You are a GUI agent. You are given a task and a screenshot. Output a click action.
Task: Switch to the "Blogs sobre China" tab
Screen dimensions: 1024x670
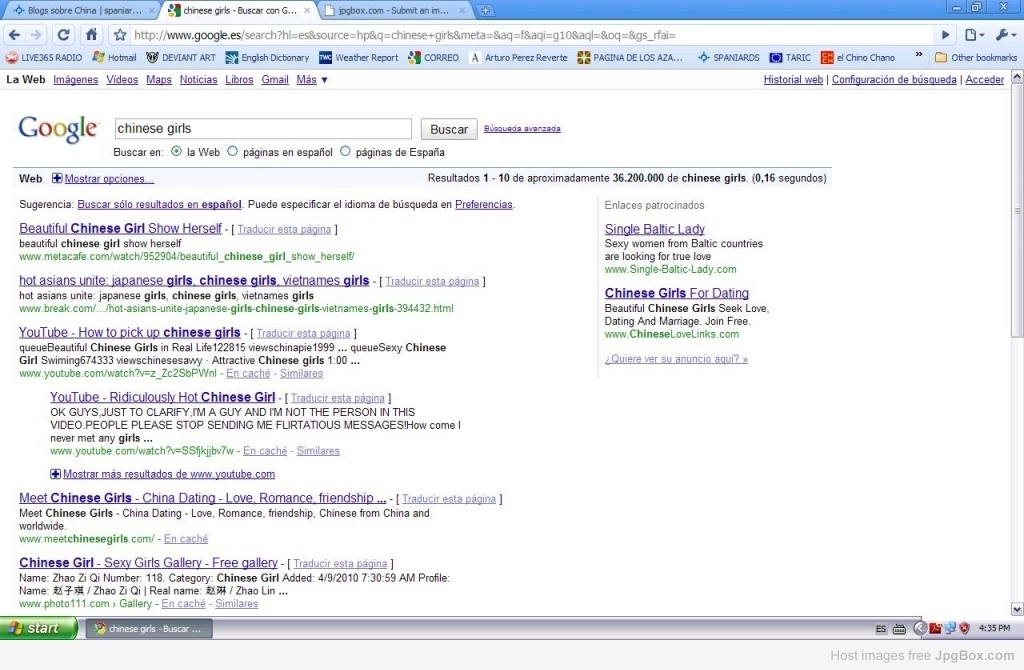click(78, 11)
